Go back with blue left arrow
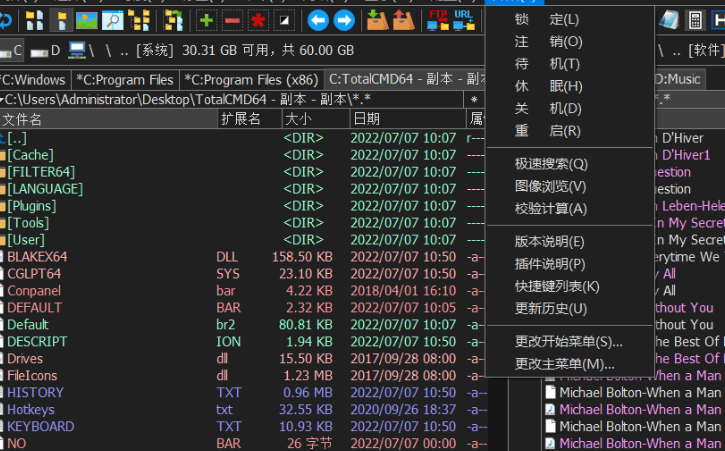 318,20
